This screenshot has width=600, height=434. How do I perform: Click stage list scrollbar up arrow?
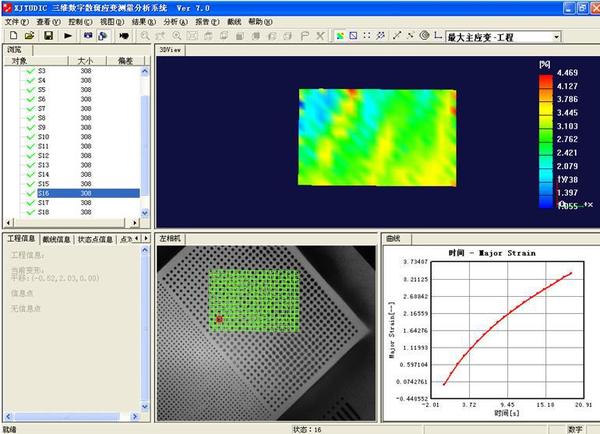(x=145, y=71)
